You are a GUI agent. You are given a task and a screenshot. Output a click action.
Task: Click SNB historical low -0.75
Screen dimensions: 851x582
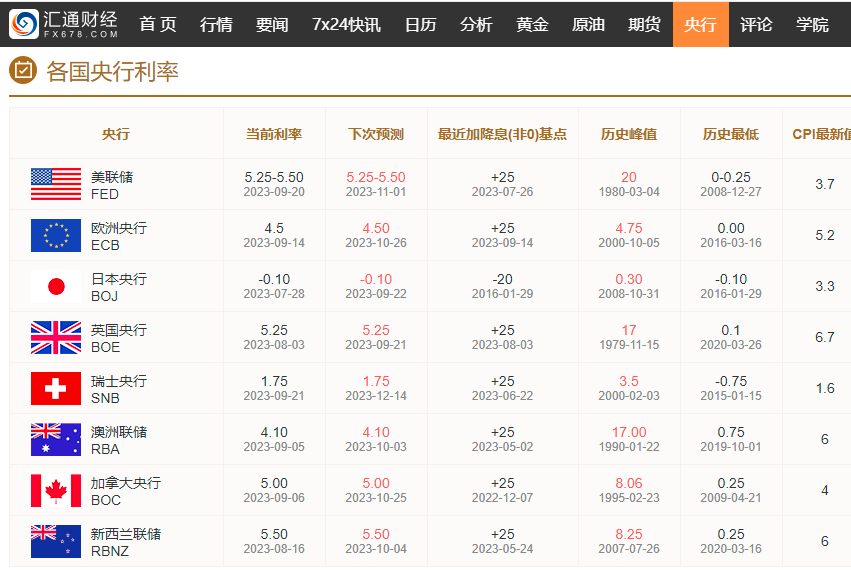pyautogui.click(x=731, y=381)
